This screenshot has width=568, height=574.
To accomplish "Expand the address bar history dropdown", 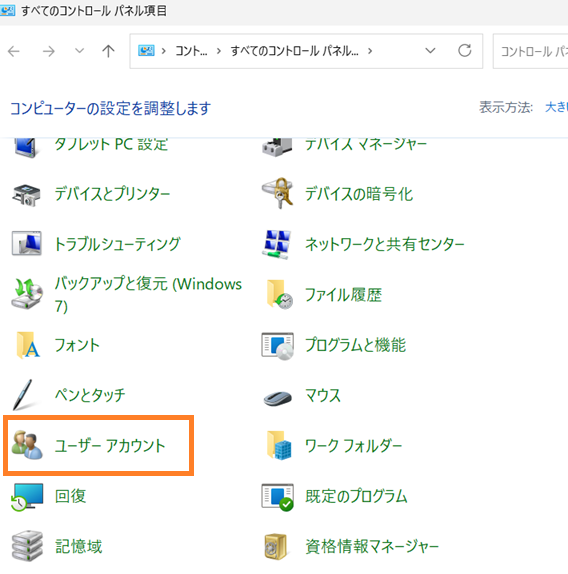I will pos(430,51).
